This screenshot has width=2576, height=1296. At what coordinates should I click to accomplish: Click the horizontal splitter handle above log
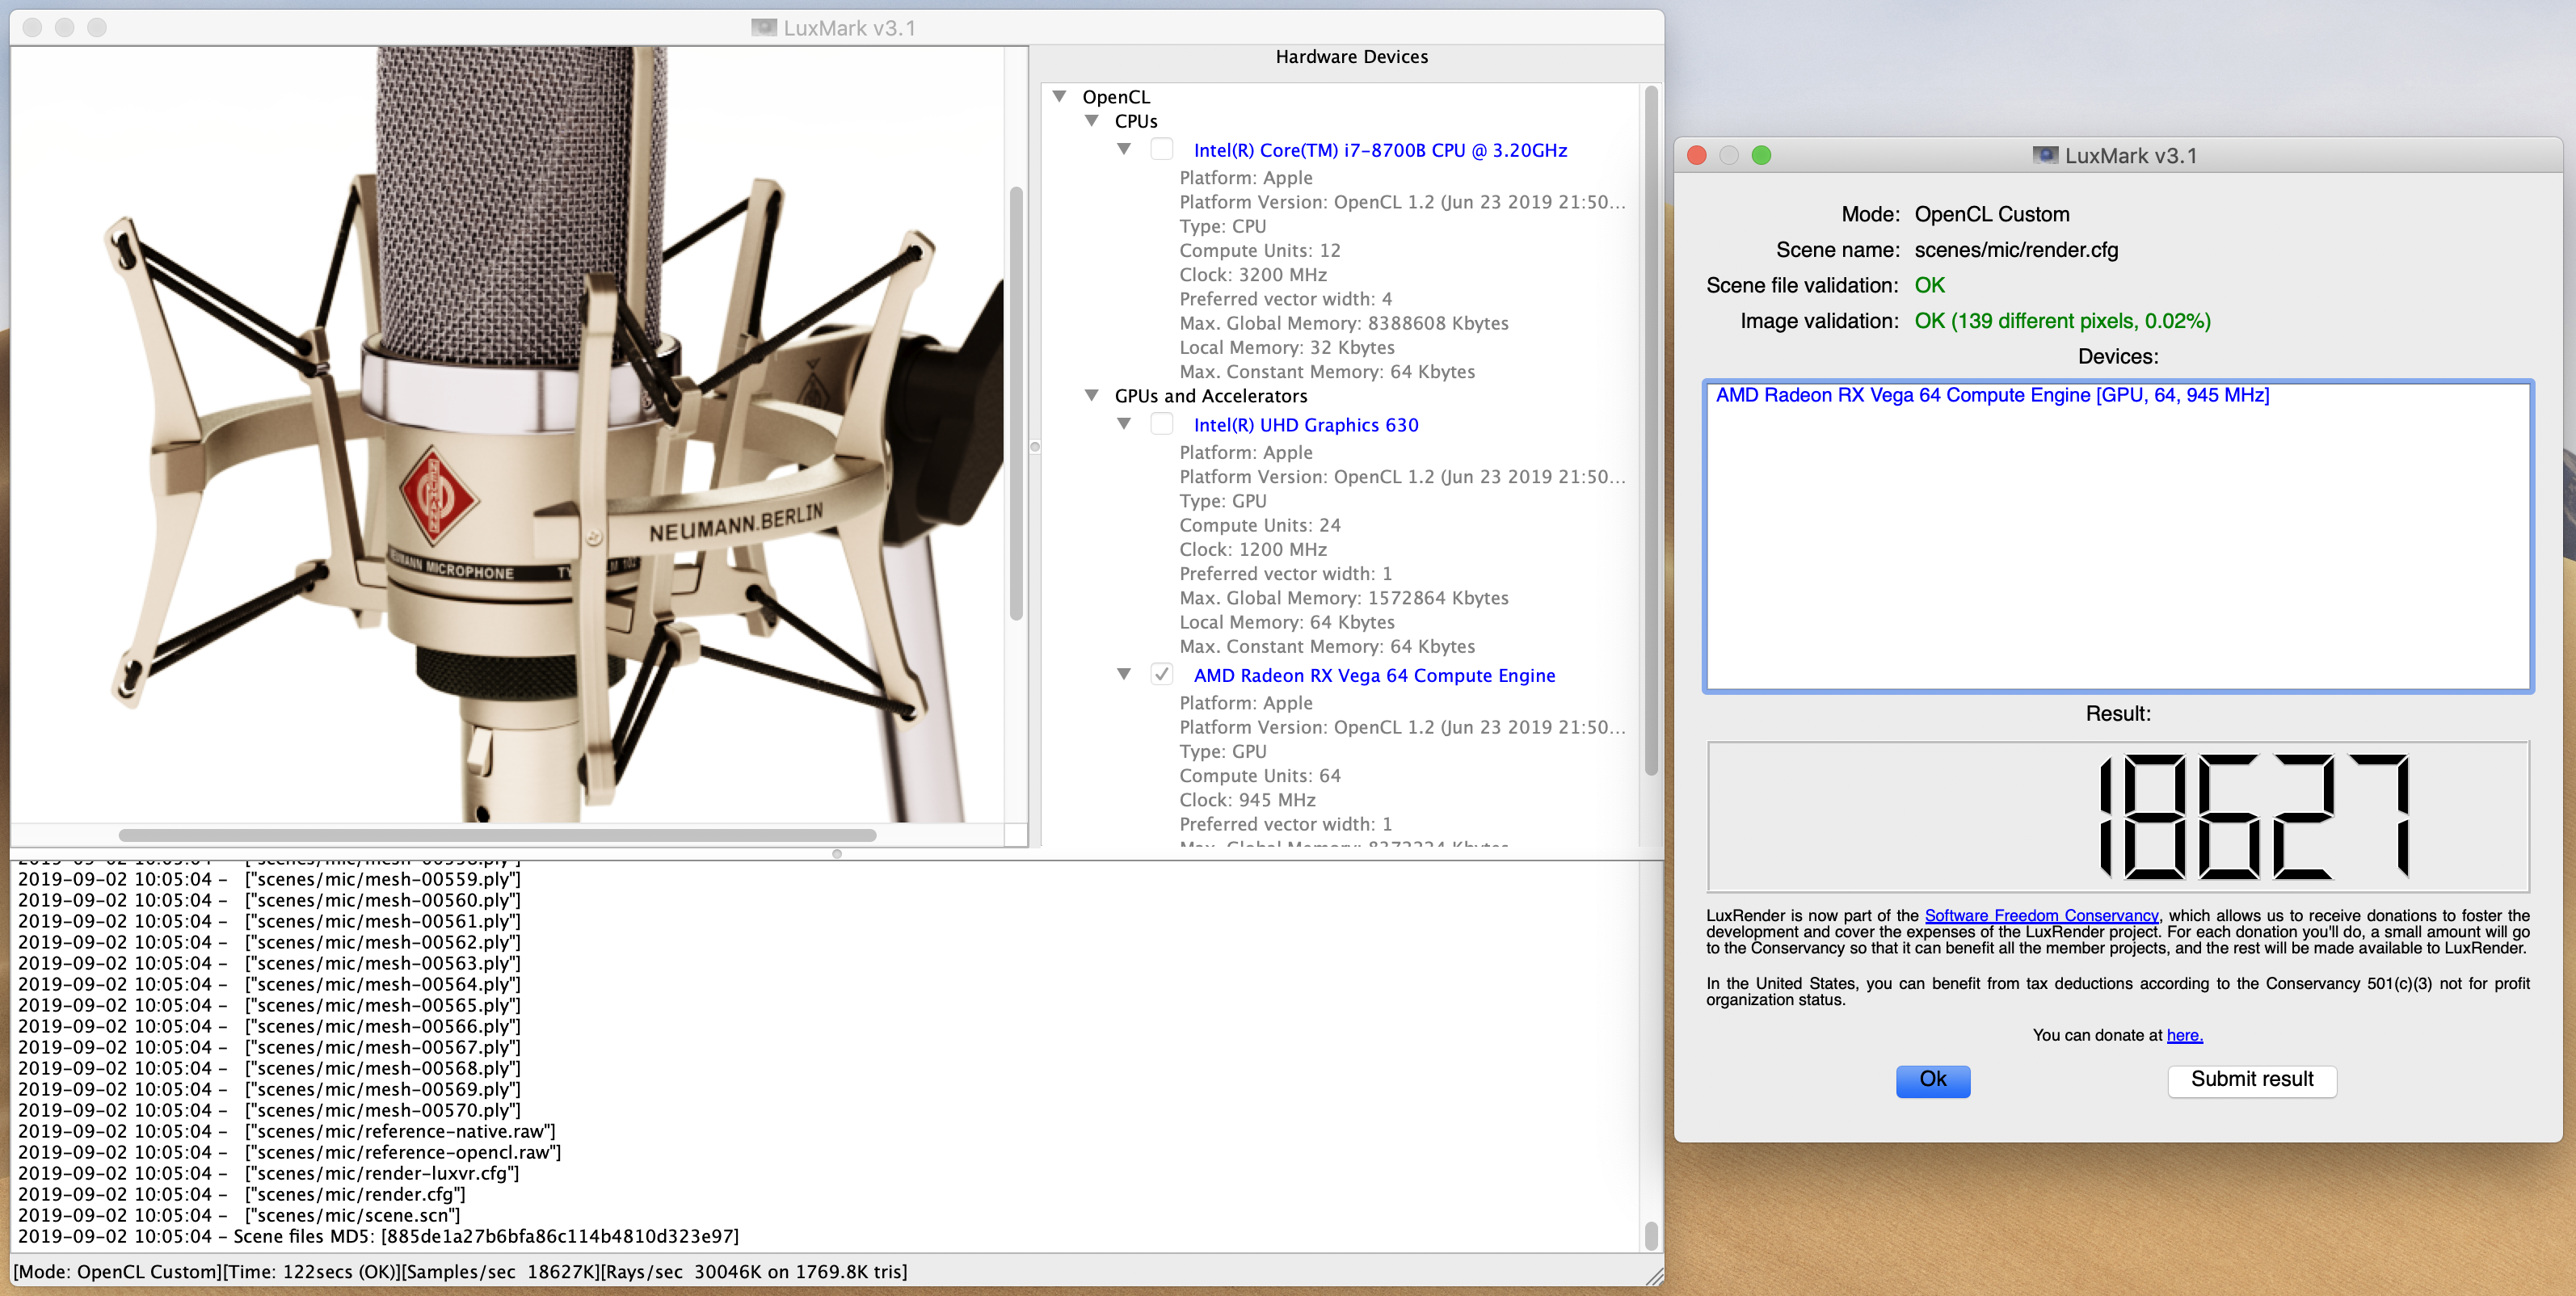click(837, 854)
